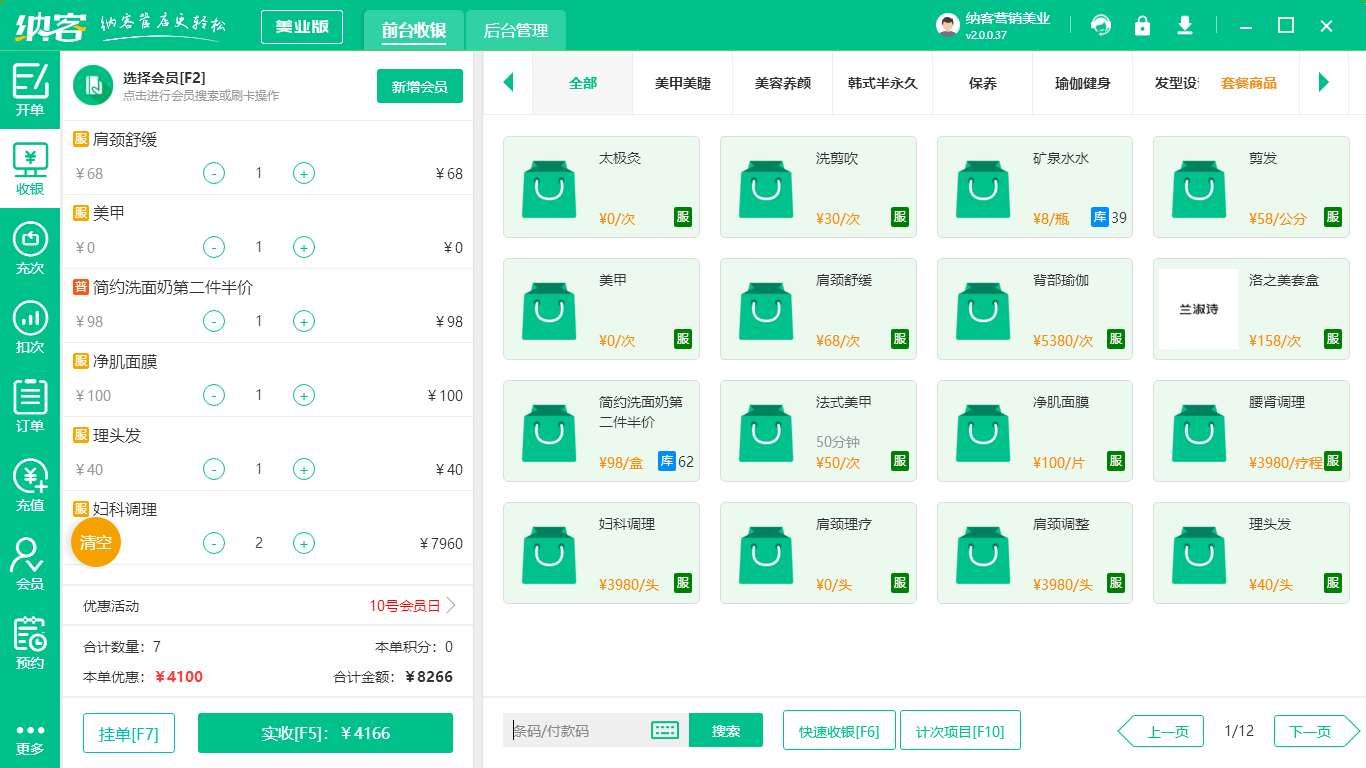Click the 纳客营销美业 user avatar
Viewport: 1366px width, 768px height.
coord(948,25)
